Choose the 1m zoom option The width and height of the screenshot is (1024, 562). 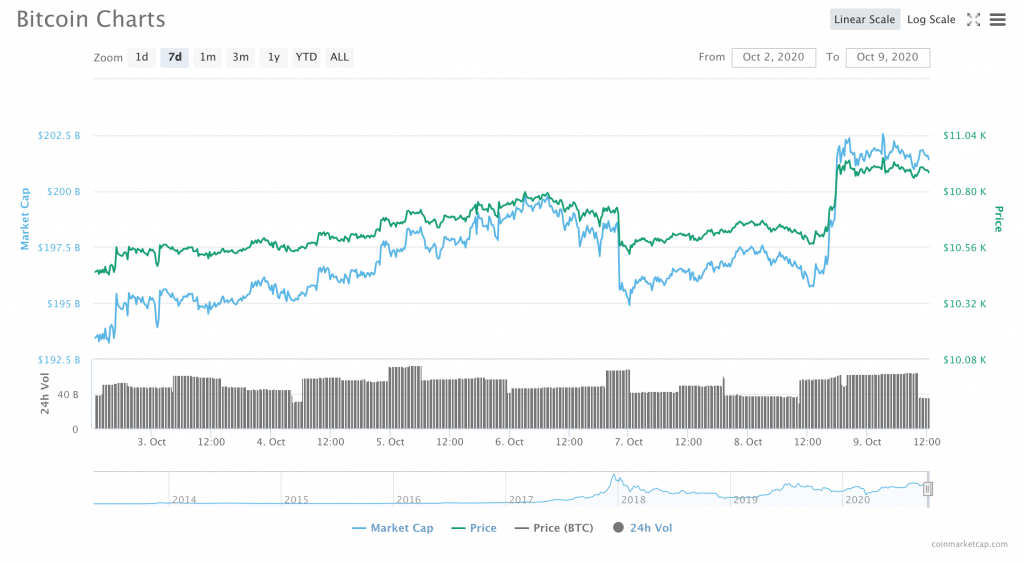[x=207, y=57]
